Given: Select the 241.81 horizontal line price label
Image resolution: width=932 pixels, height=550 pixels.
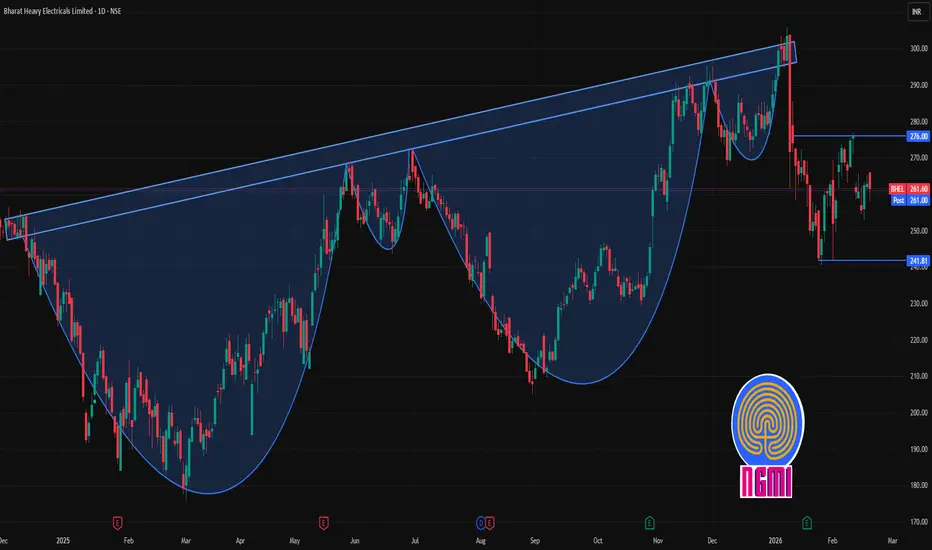Looking at the screenshot, I should (918, 261).
